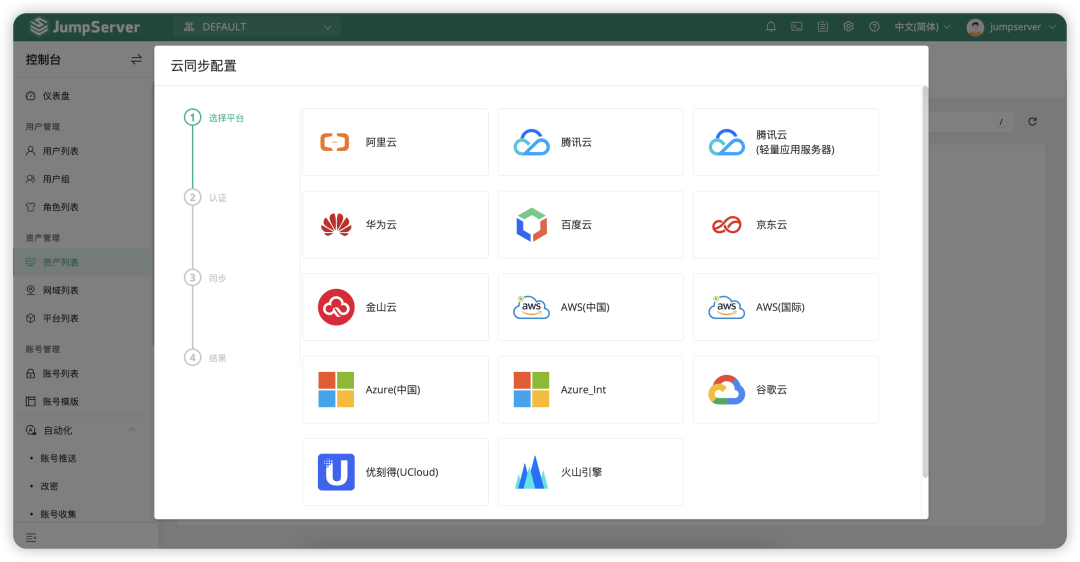Click step 1 选择平台 in wizard

[x=214, y=118]
